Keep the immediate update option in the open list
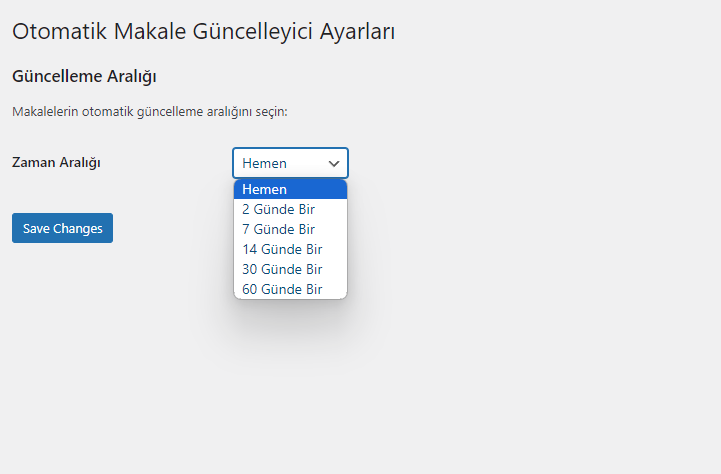The height and width of the screenshot is (474, 721). pyautogui.click(x=290, y=189)
